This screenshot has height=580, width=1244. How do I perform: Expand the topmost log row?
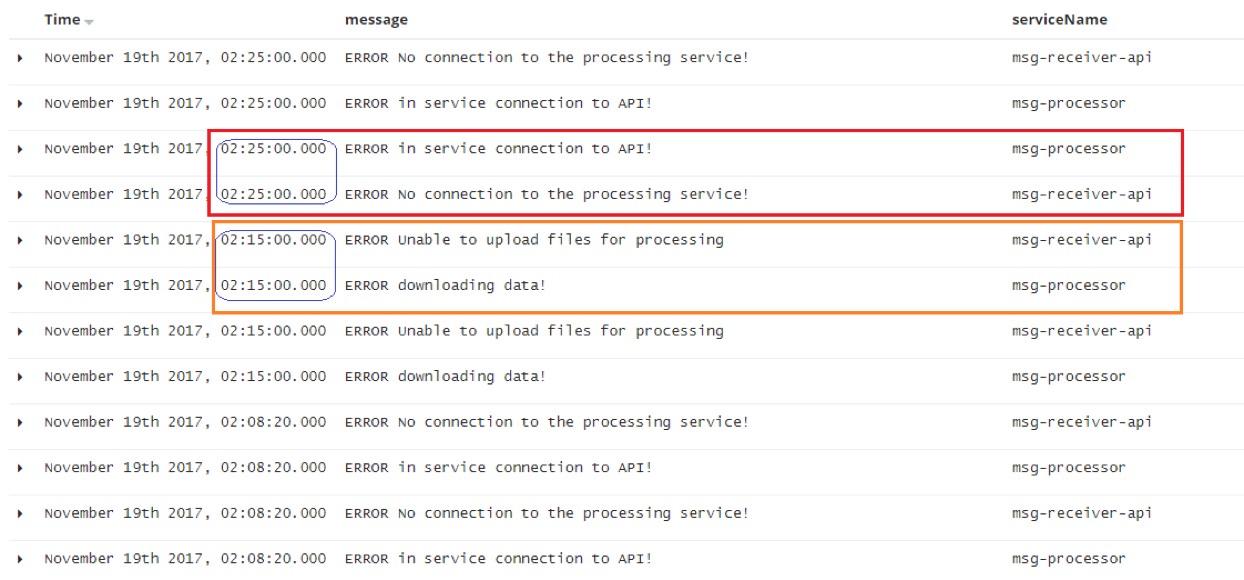(x=20, y=58)
